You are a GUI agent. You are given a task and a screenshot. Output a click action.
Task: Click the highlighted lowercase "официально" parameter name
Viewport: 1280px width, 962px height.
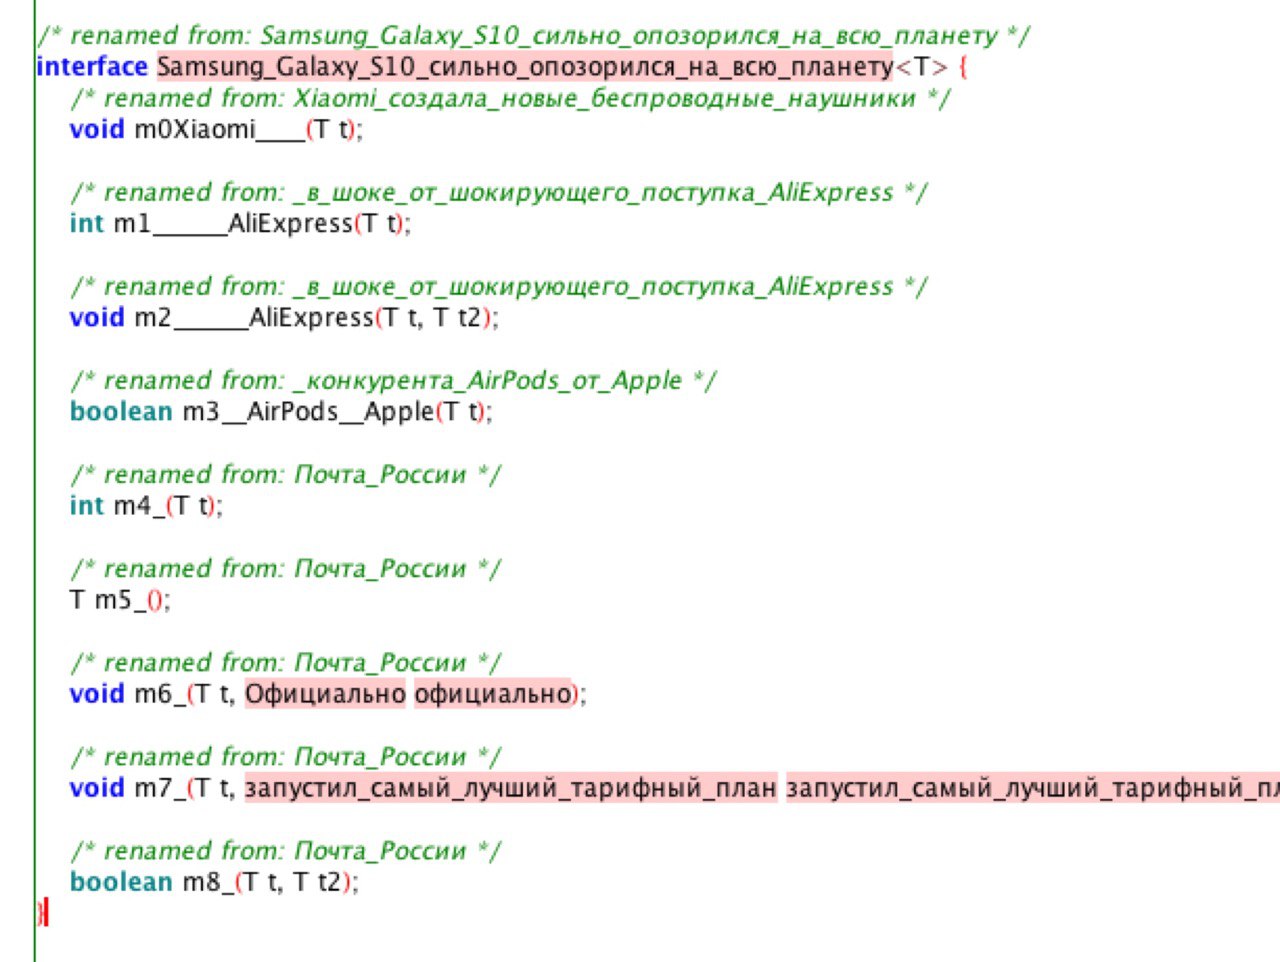click(x=493, y=693)
